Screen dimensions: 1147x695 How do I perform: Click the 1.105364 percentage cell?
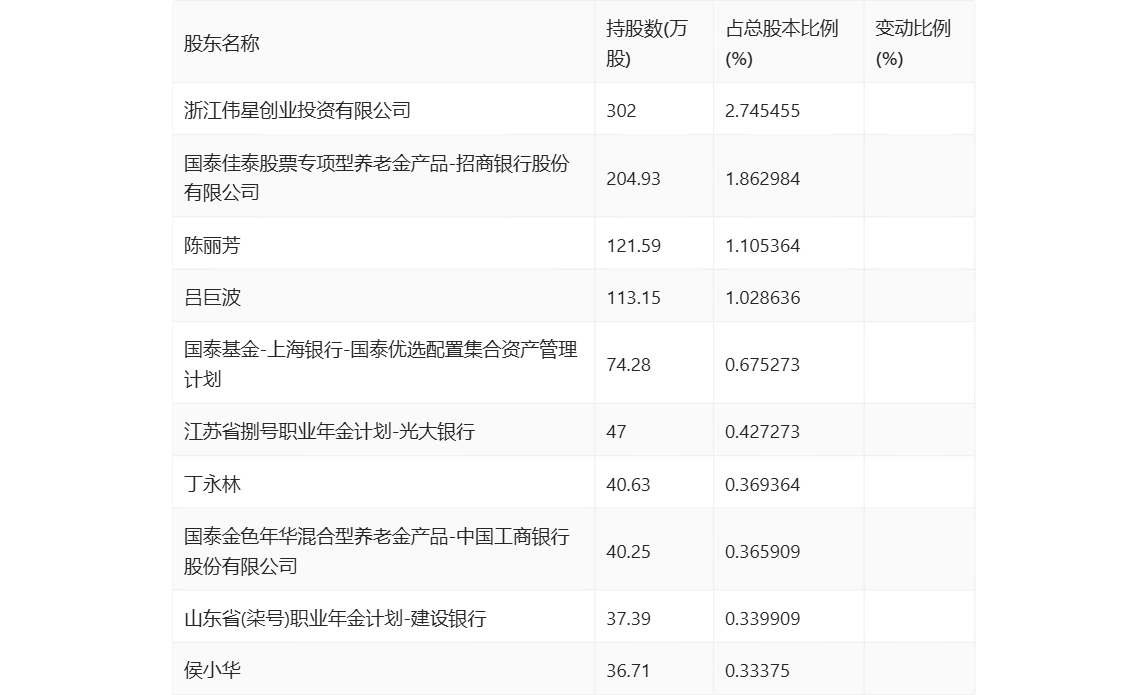click(x=762, y=246)
